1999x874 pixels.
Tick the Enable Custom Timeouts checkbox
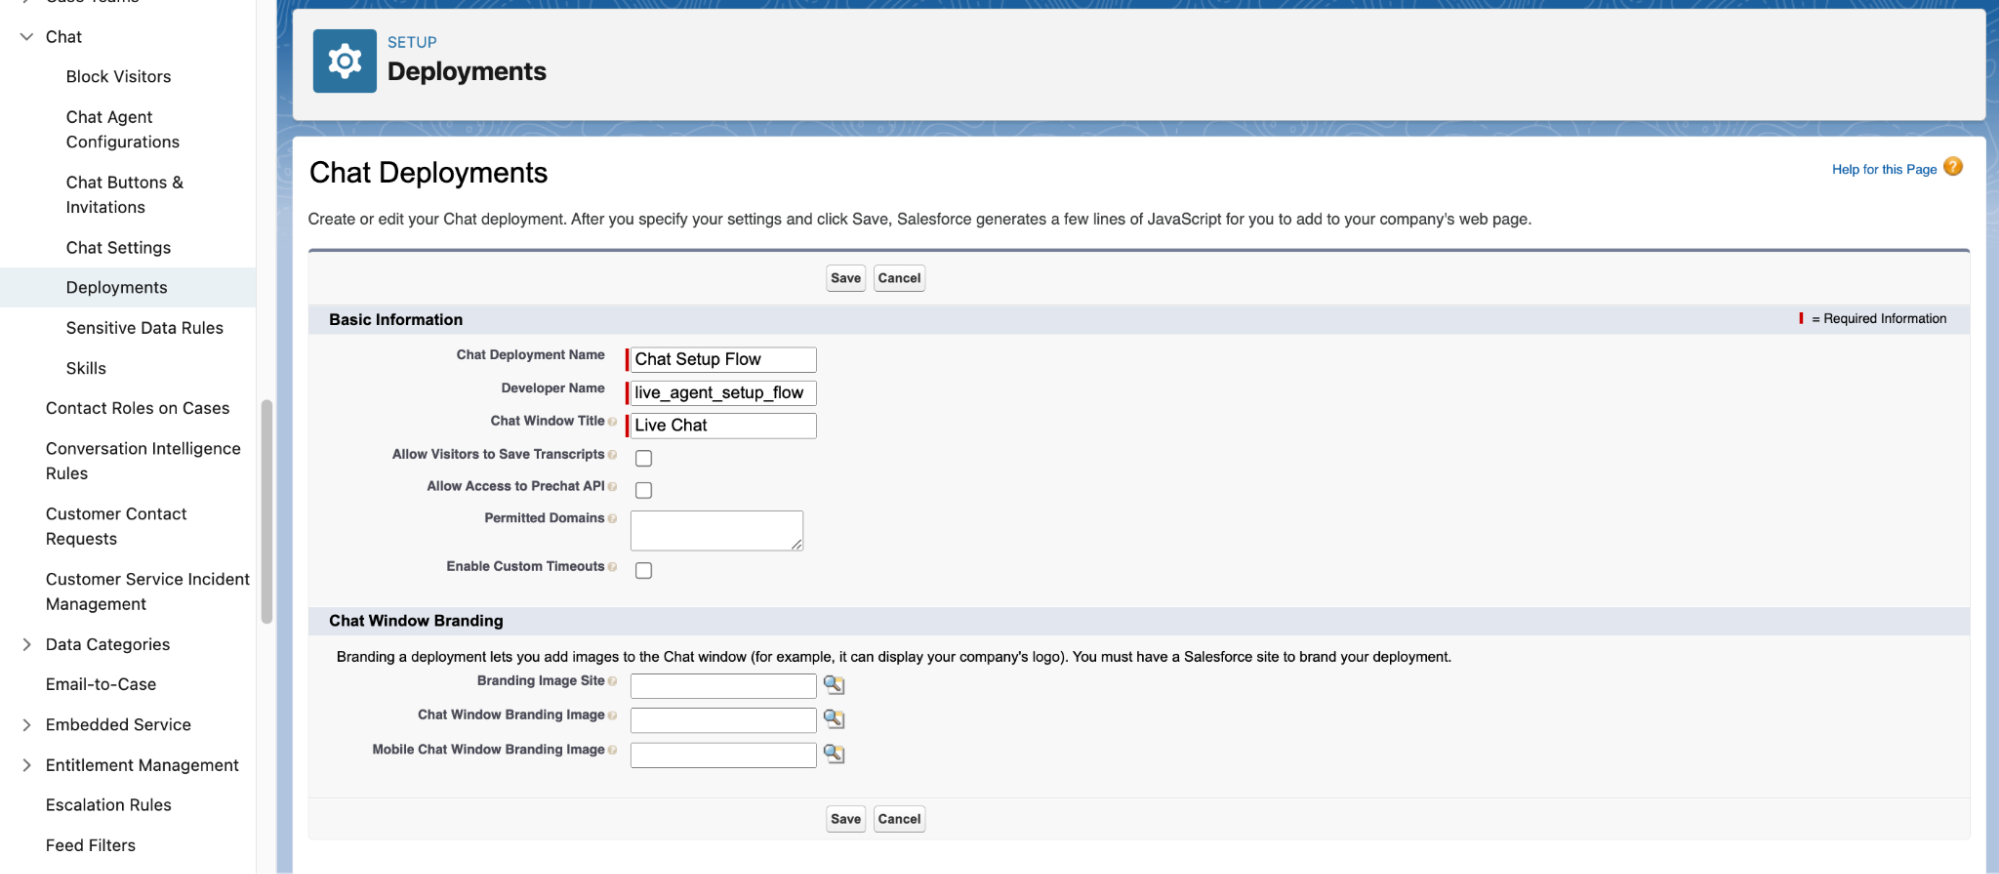pyautogui.click(x=644, y=570)
